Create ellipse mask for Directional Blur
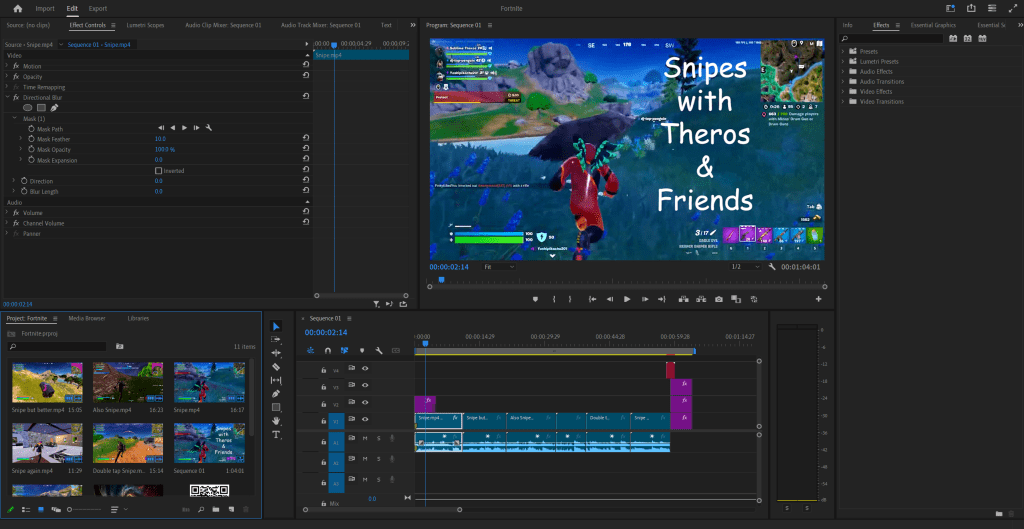 (x=27, y=108)
